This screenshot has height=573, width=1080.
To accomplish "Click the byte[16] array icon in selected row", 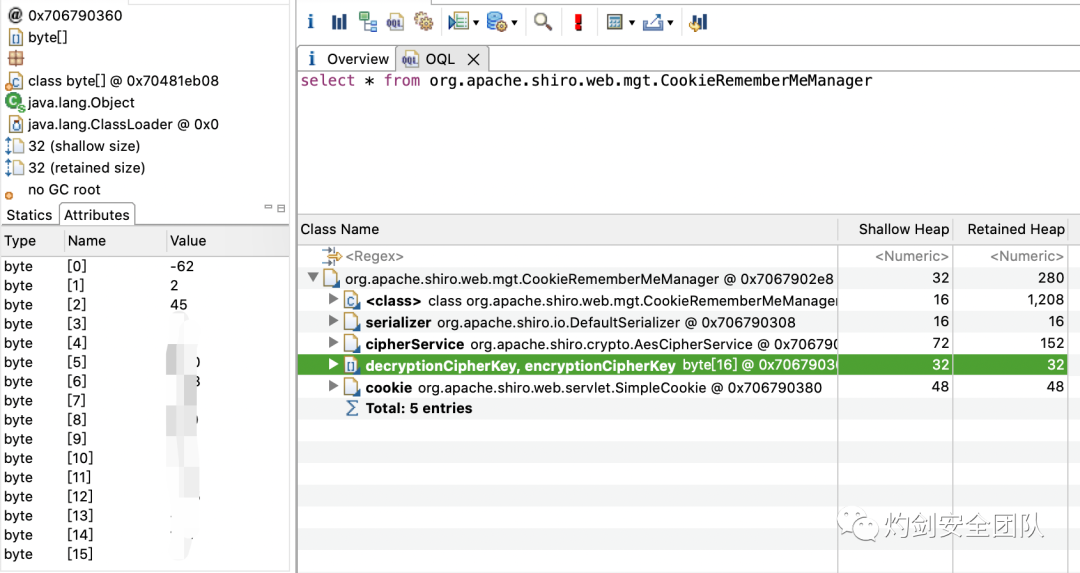I will (351, 365).
